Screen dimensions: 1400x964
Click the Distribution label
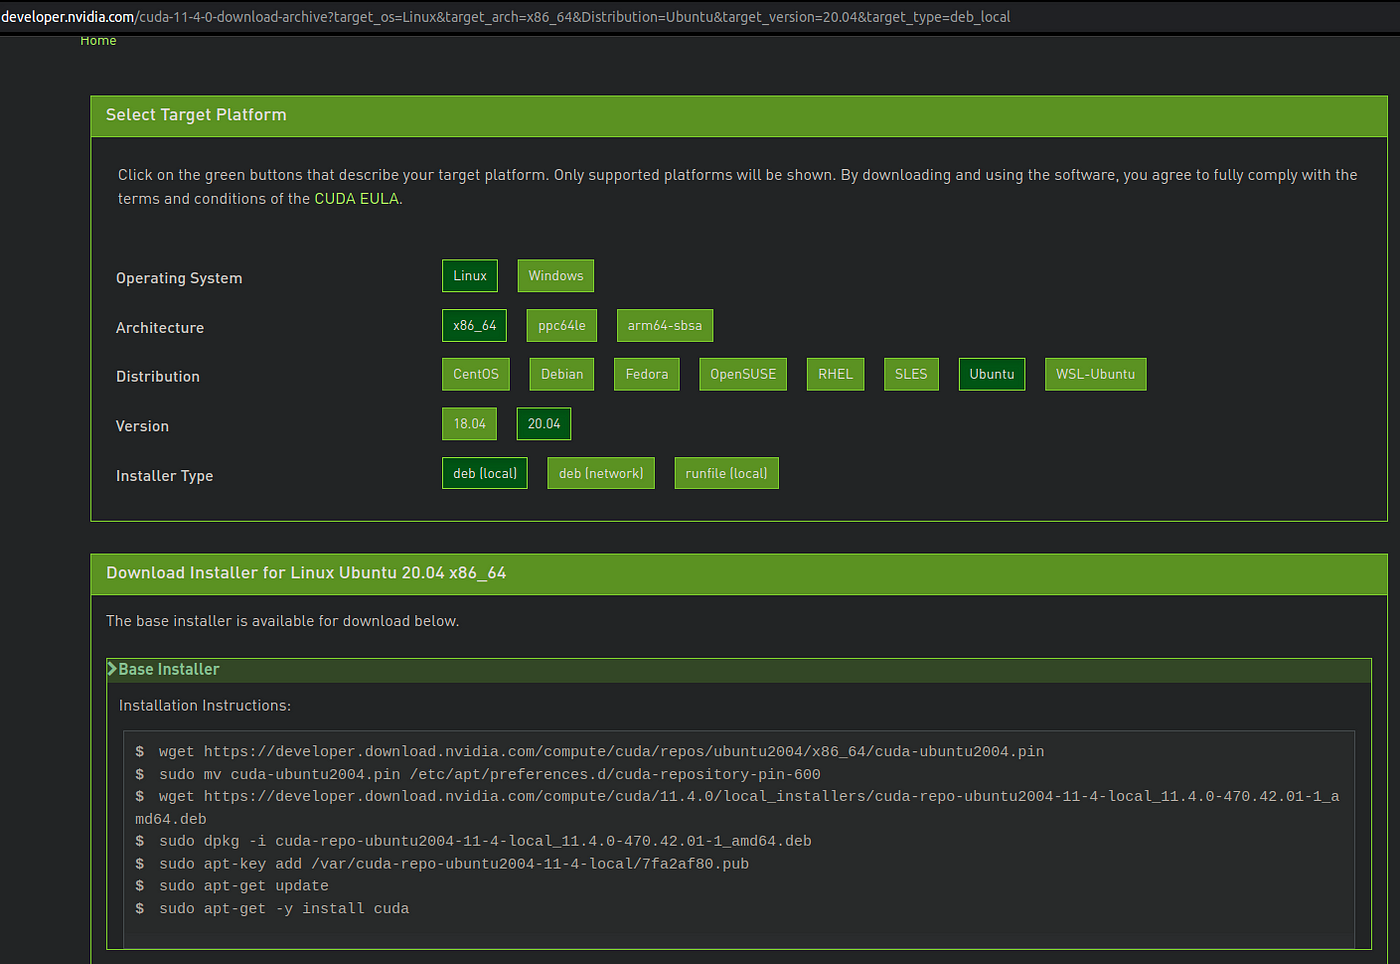point(158,377)
